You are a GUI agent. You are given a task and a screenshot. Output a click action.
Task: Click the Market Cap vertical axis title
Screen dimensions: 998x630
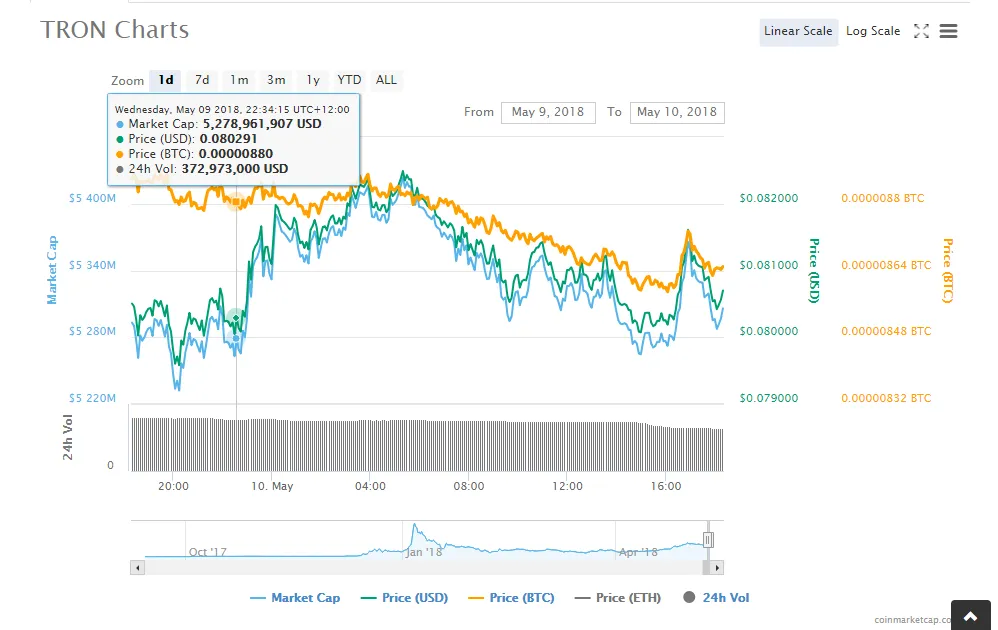click(52, 270)
